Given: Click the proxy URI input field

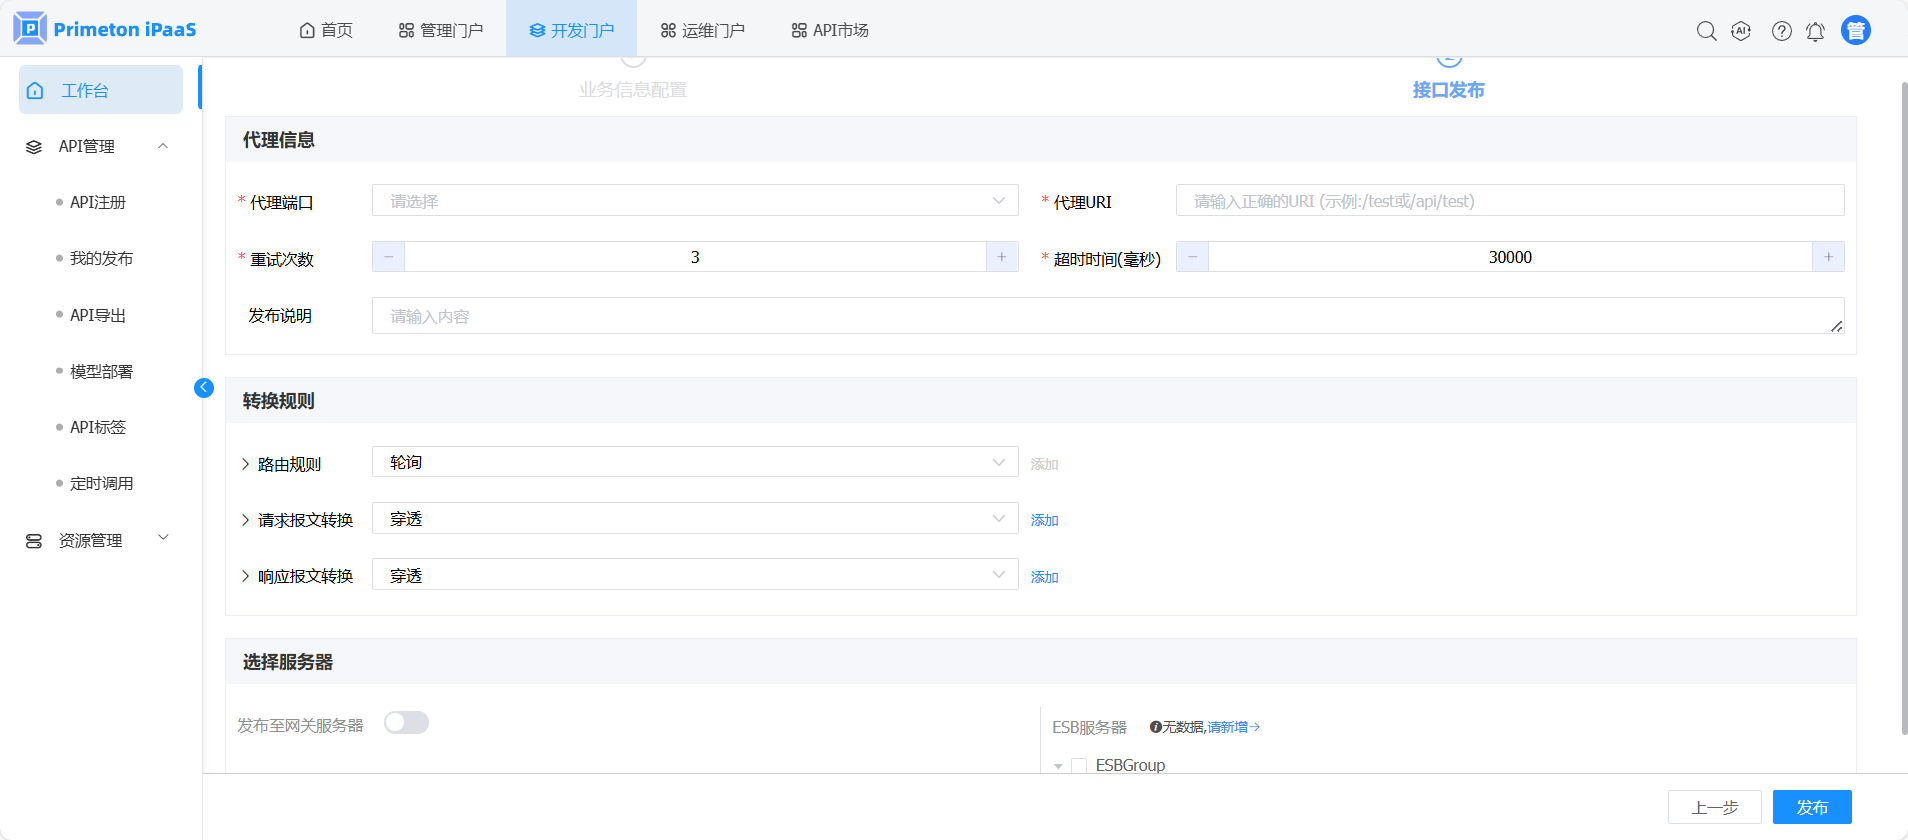Looking at the screenshot, I should tap(1509, 201).
